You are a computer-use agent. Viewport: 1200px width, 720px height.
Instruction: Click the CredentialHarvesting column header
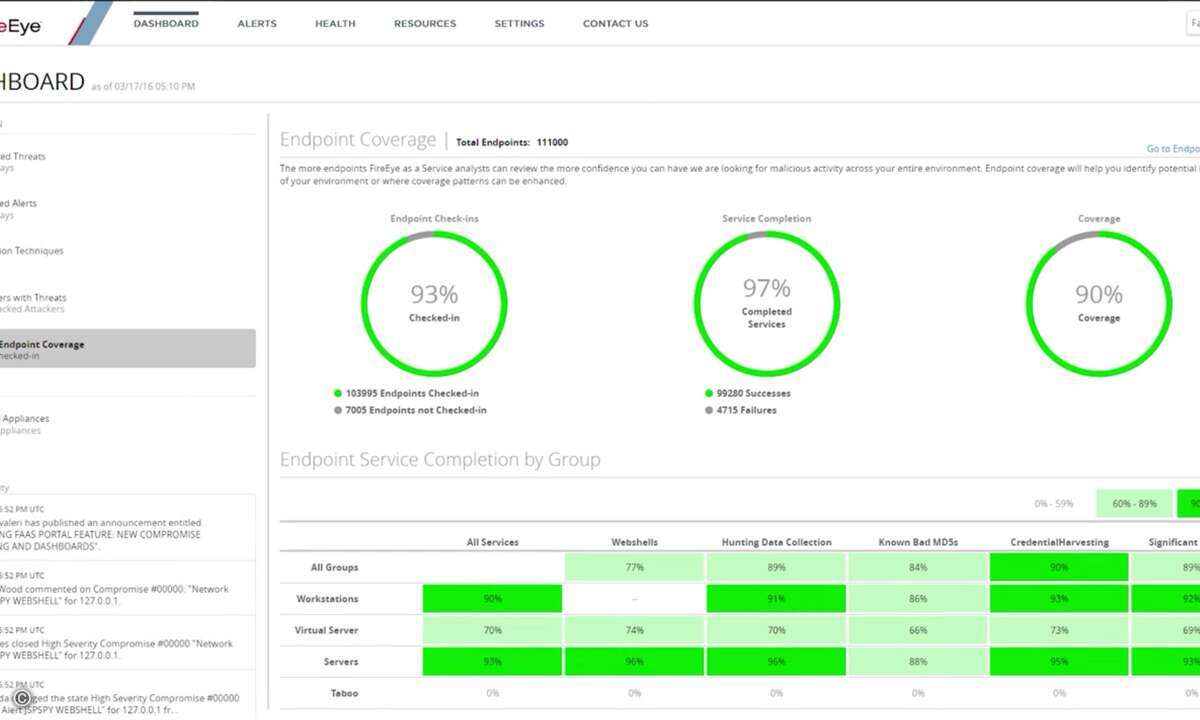point(1059,542)
